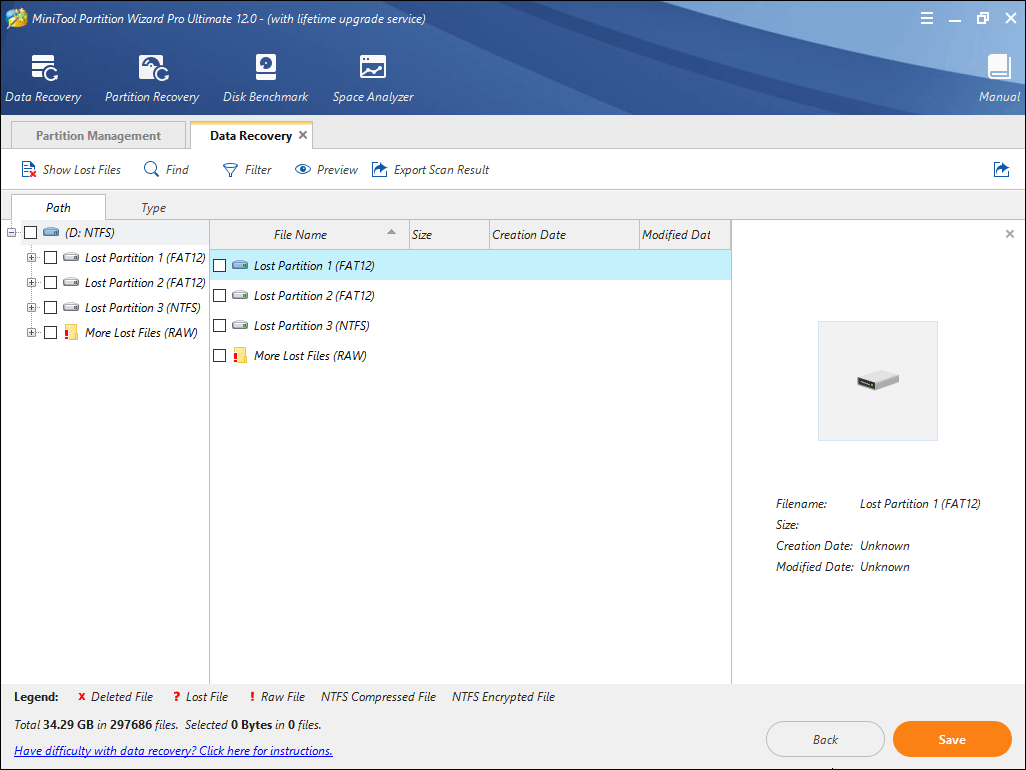Click the Preview eye icon
The image size is (1026, 770).
pyautogui.click(x=303, y=170)
